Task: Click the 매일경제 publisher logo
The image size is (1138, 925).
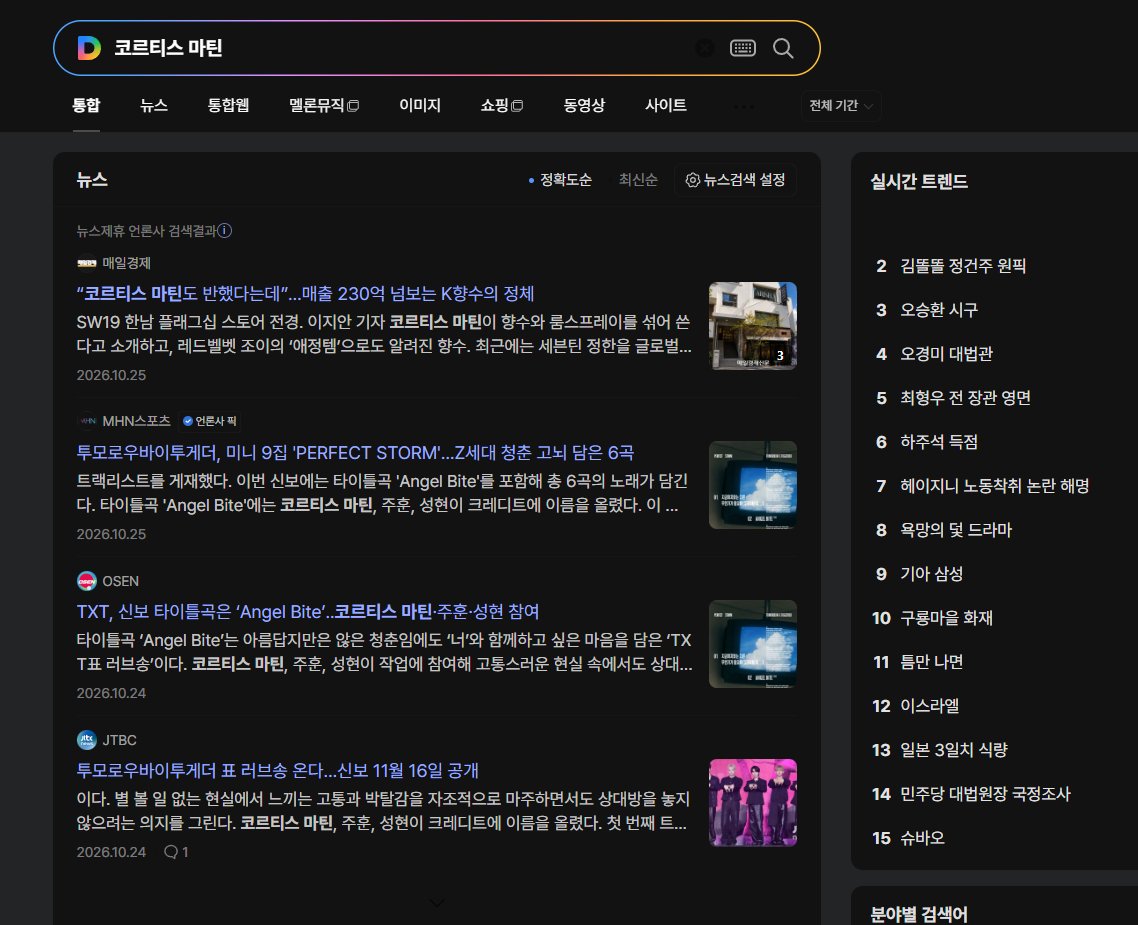Action: click(x=86, y=263)
